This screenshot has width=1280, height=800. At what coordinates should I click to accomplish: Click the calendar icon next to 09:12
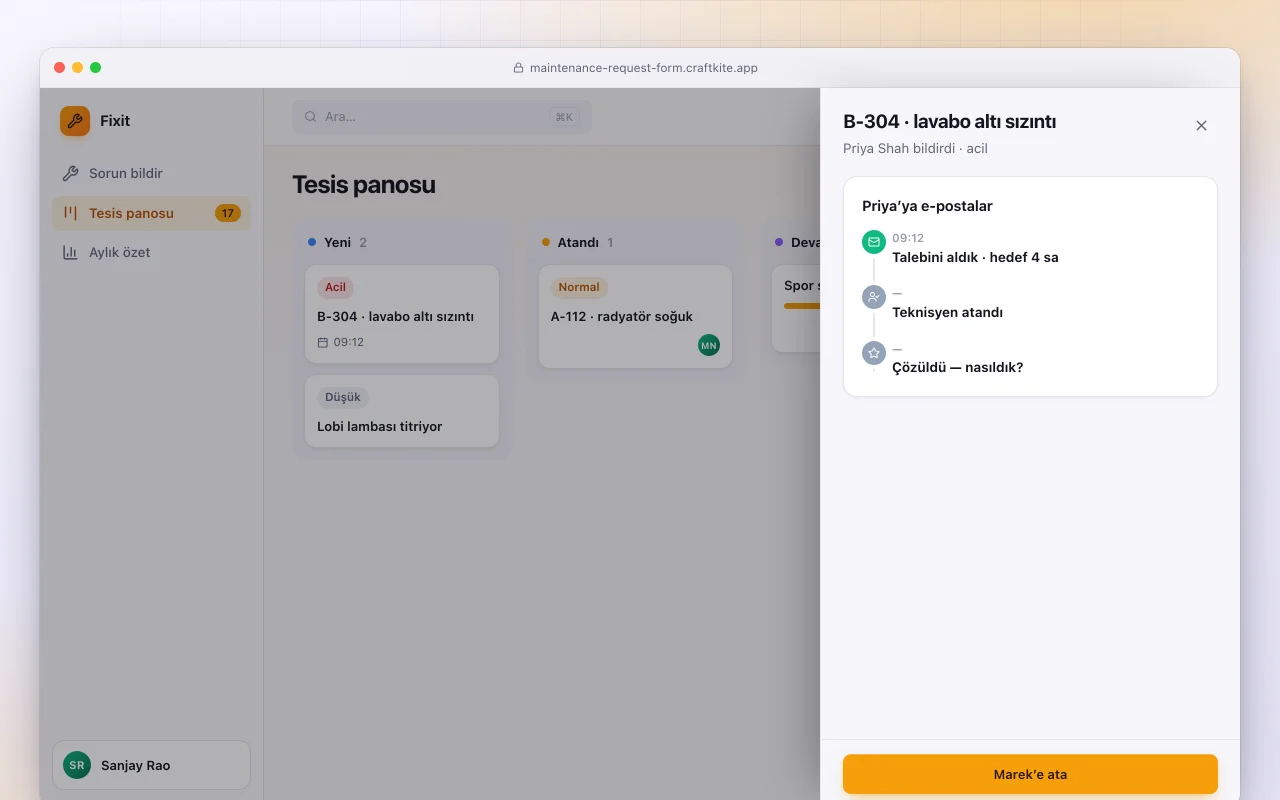[x=323, y=342]
